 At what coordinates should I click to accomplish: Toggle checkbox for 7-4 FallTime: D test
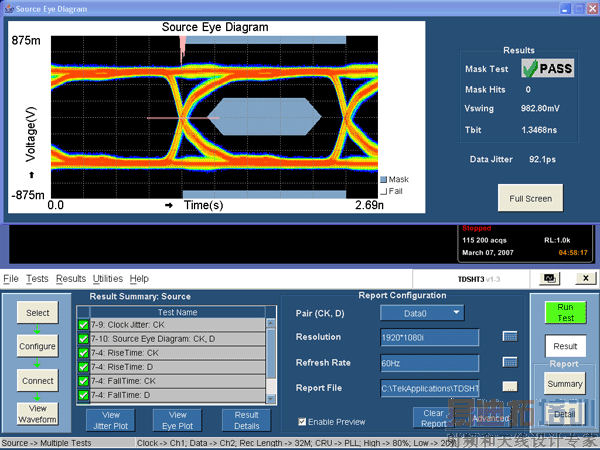[83, 395]
